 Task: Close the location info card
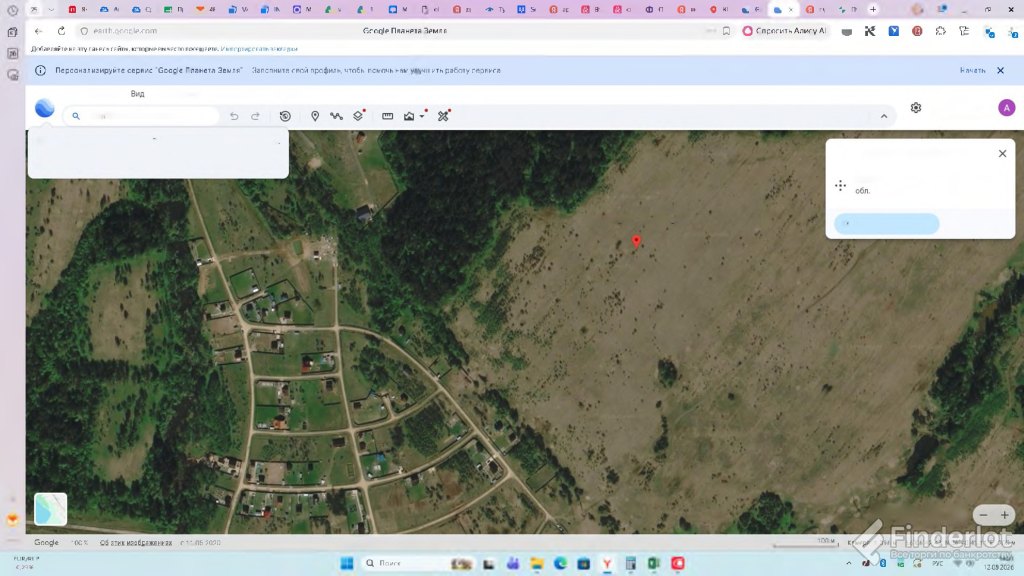[x=1002, y=153]
